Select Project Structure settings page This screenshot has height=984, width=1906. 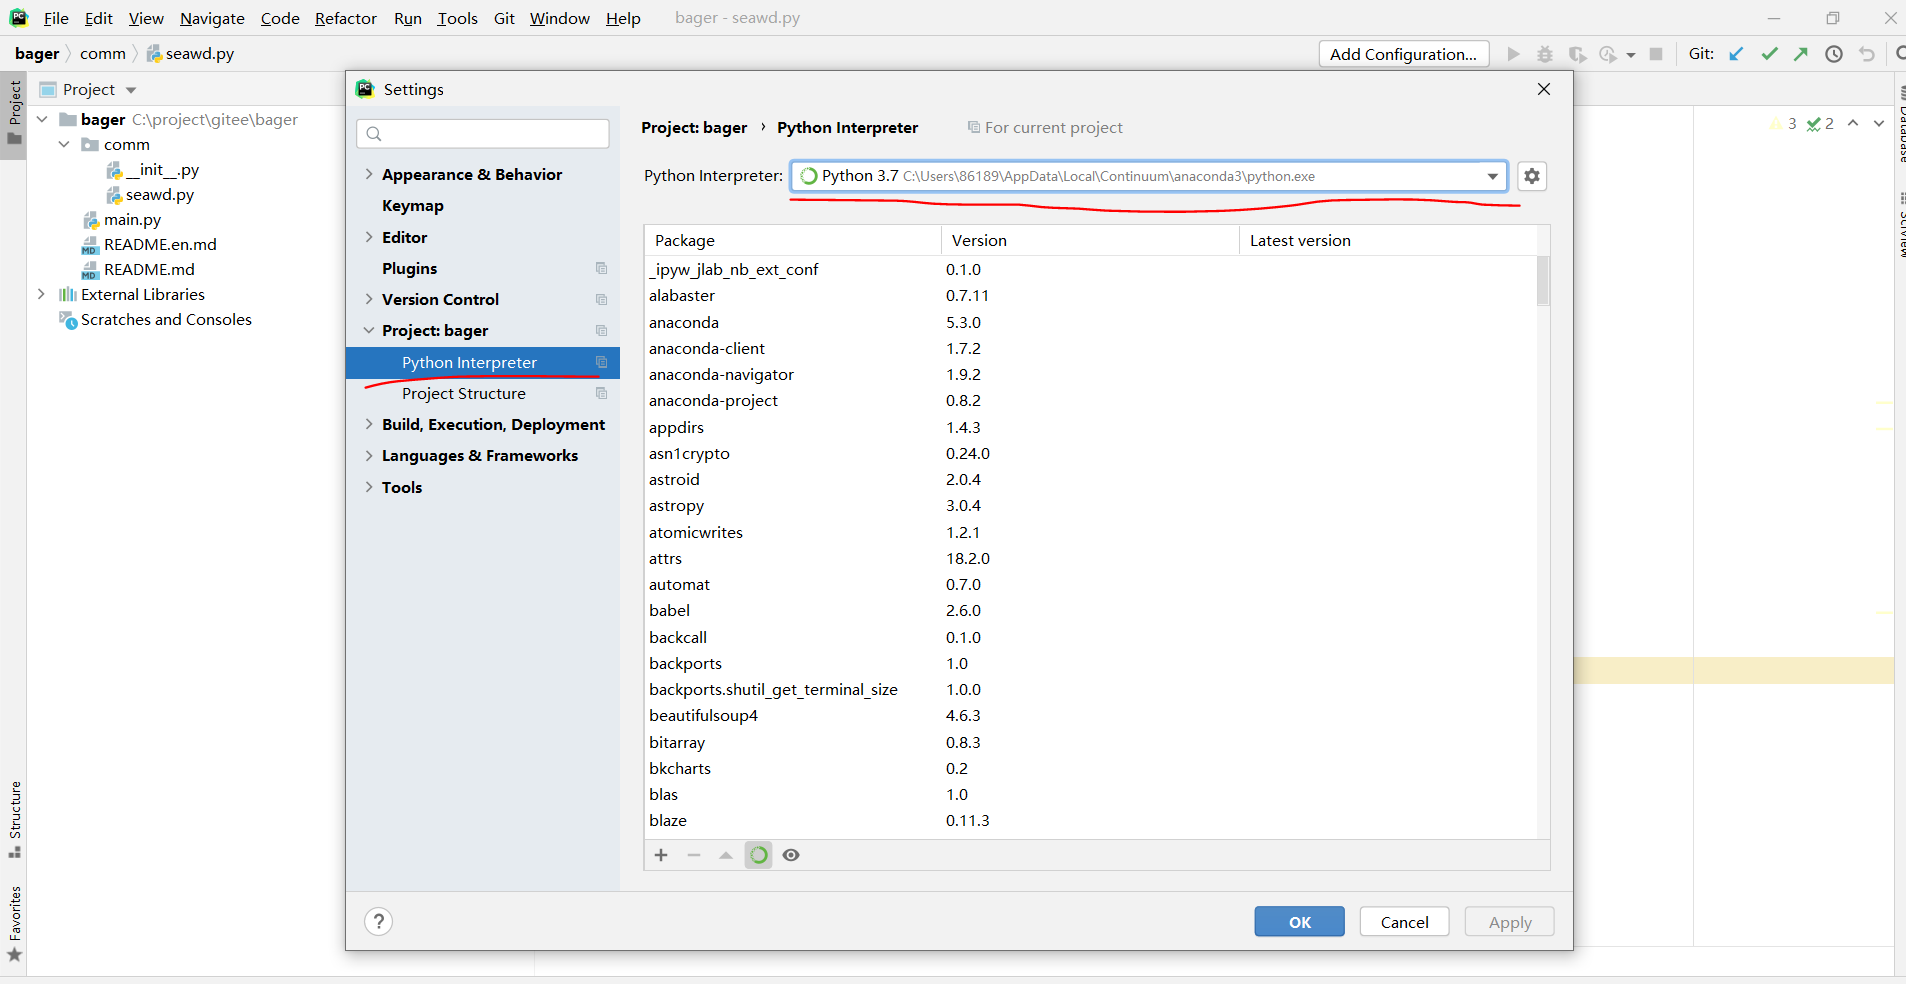(x=464, y=393)
